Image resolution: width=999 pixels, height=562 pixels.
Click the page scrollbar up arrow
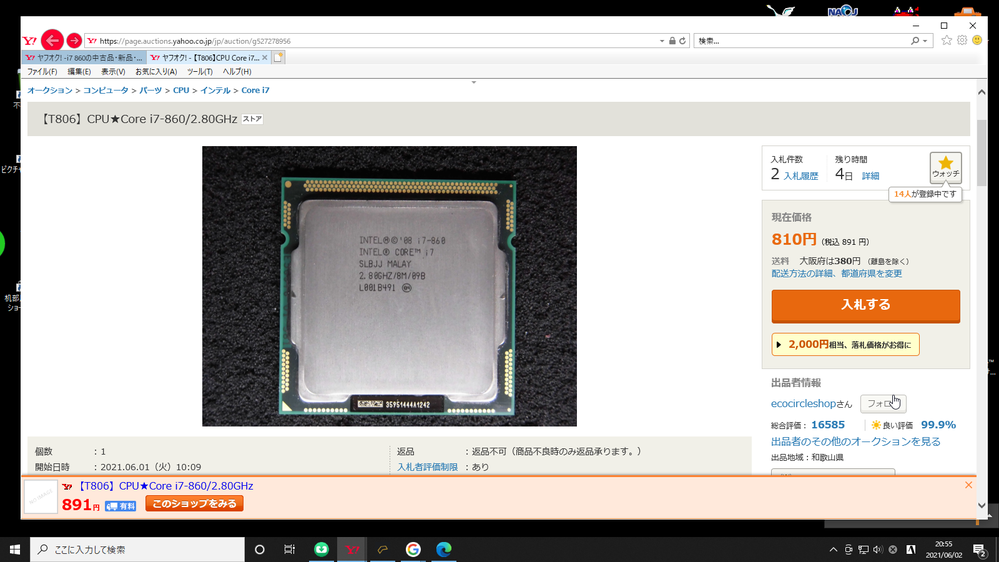pos(982,92)
